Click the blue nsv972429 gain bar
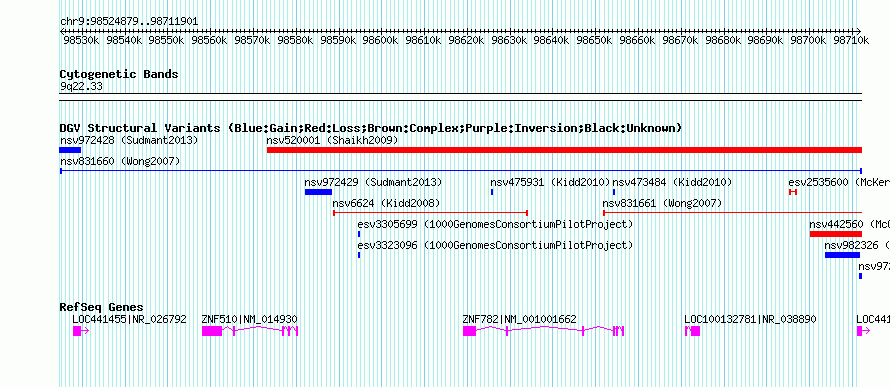 318,192
